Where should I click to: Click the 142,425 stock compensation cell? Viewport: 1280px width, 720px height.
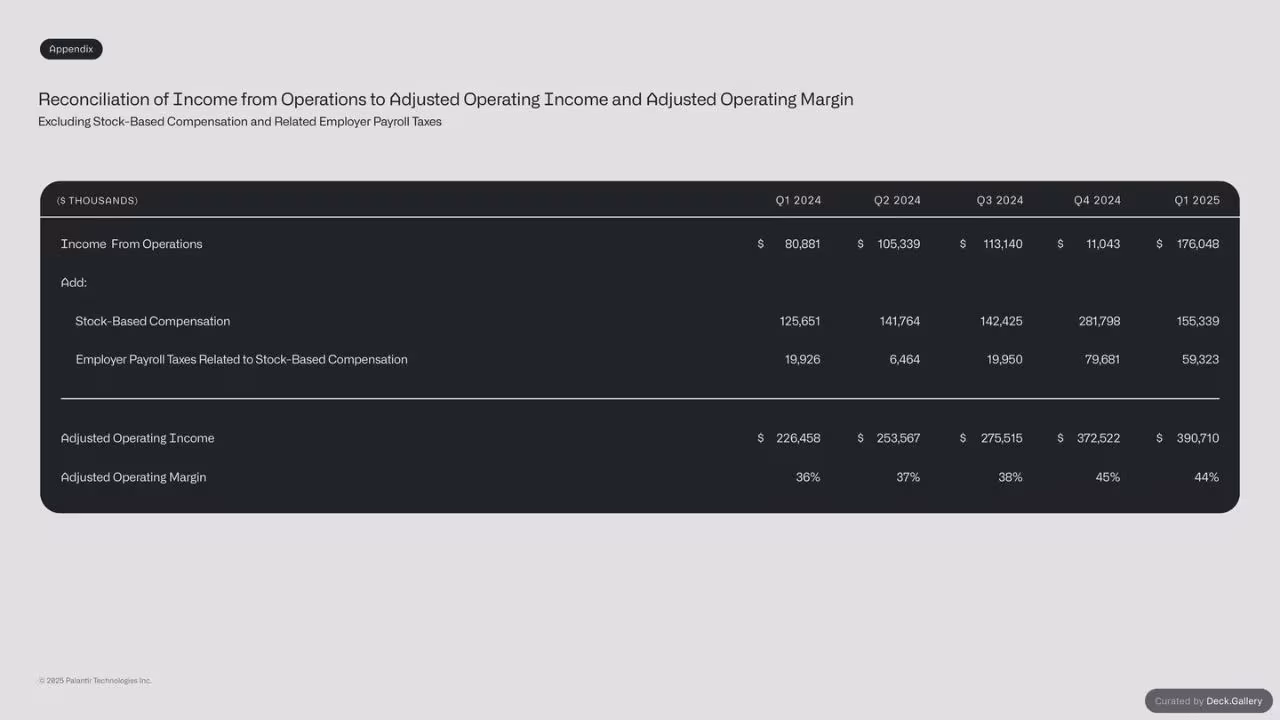click(1001, 321)
